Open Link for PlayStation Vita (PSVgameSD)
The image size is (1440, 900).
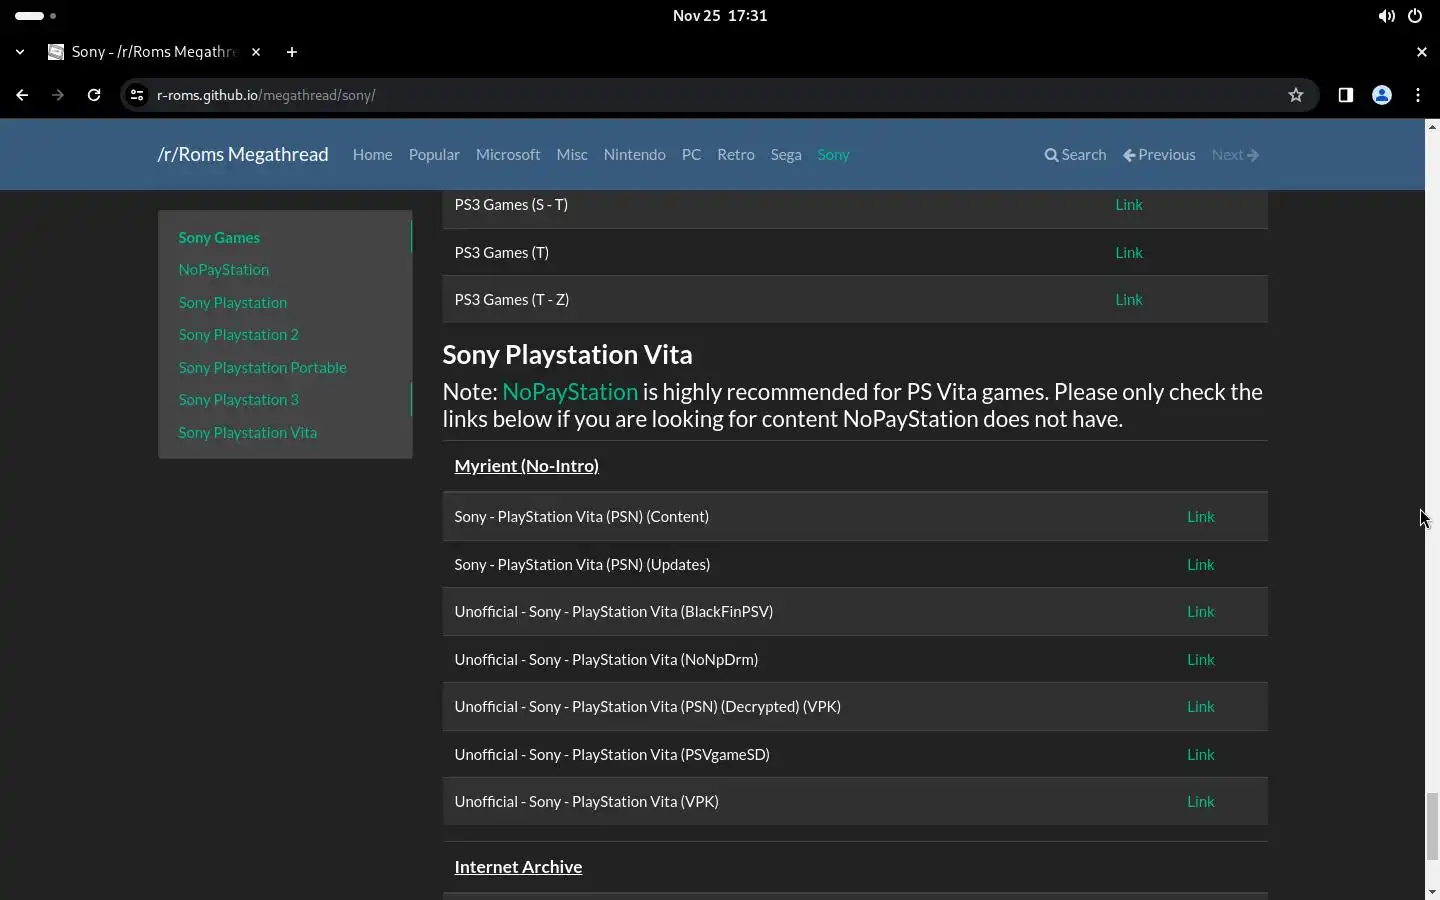pyautogui.click(x=1200, y=754)
